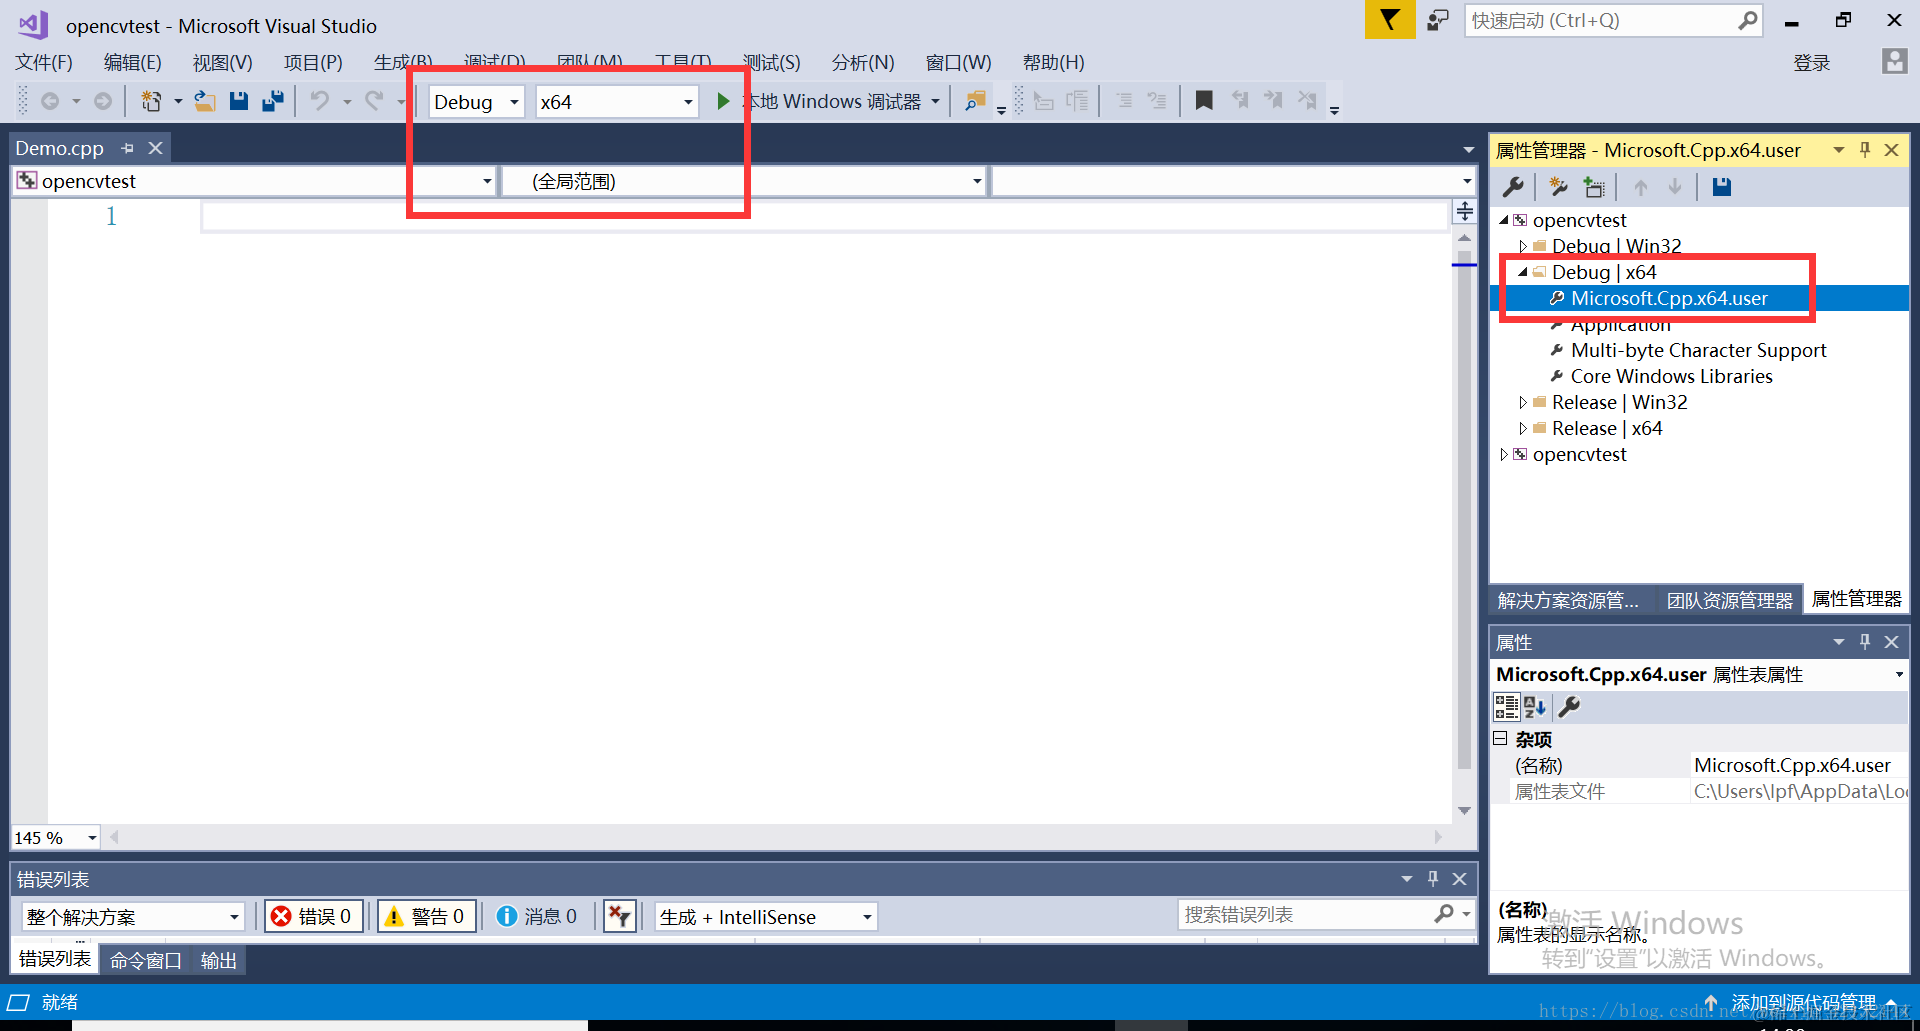Viewport: 1920px width, 1031px height.
Task: Open the 编辑(E) menu
Action: click(132, 62)
